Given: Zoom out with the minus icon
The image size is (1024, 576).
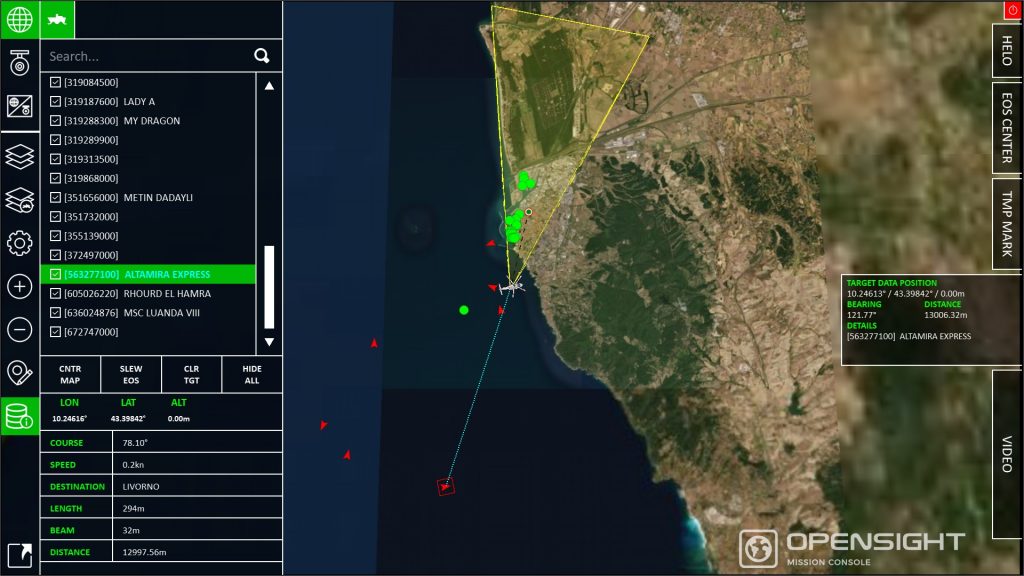Looking at the screenshot, I should (x=20, y=329).
